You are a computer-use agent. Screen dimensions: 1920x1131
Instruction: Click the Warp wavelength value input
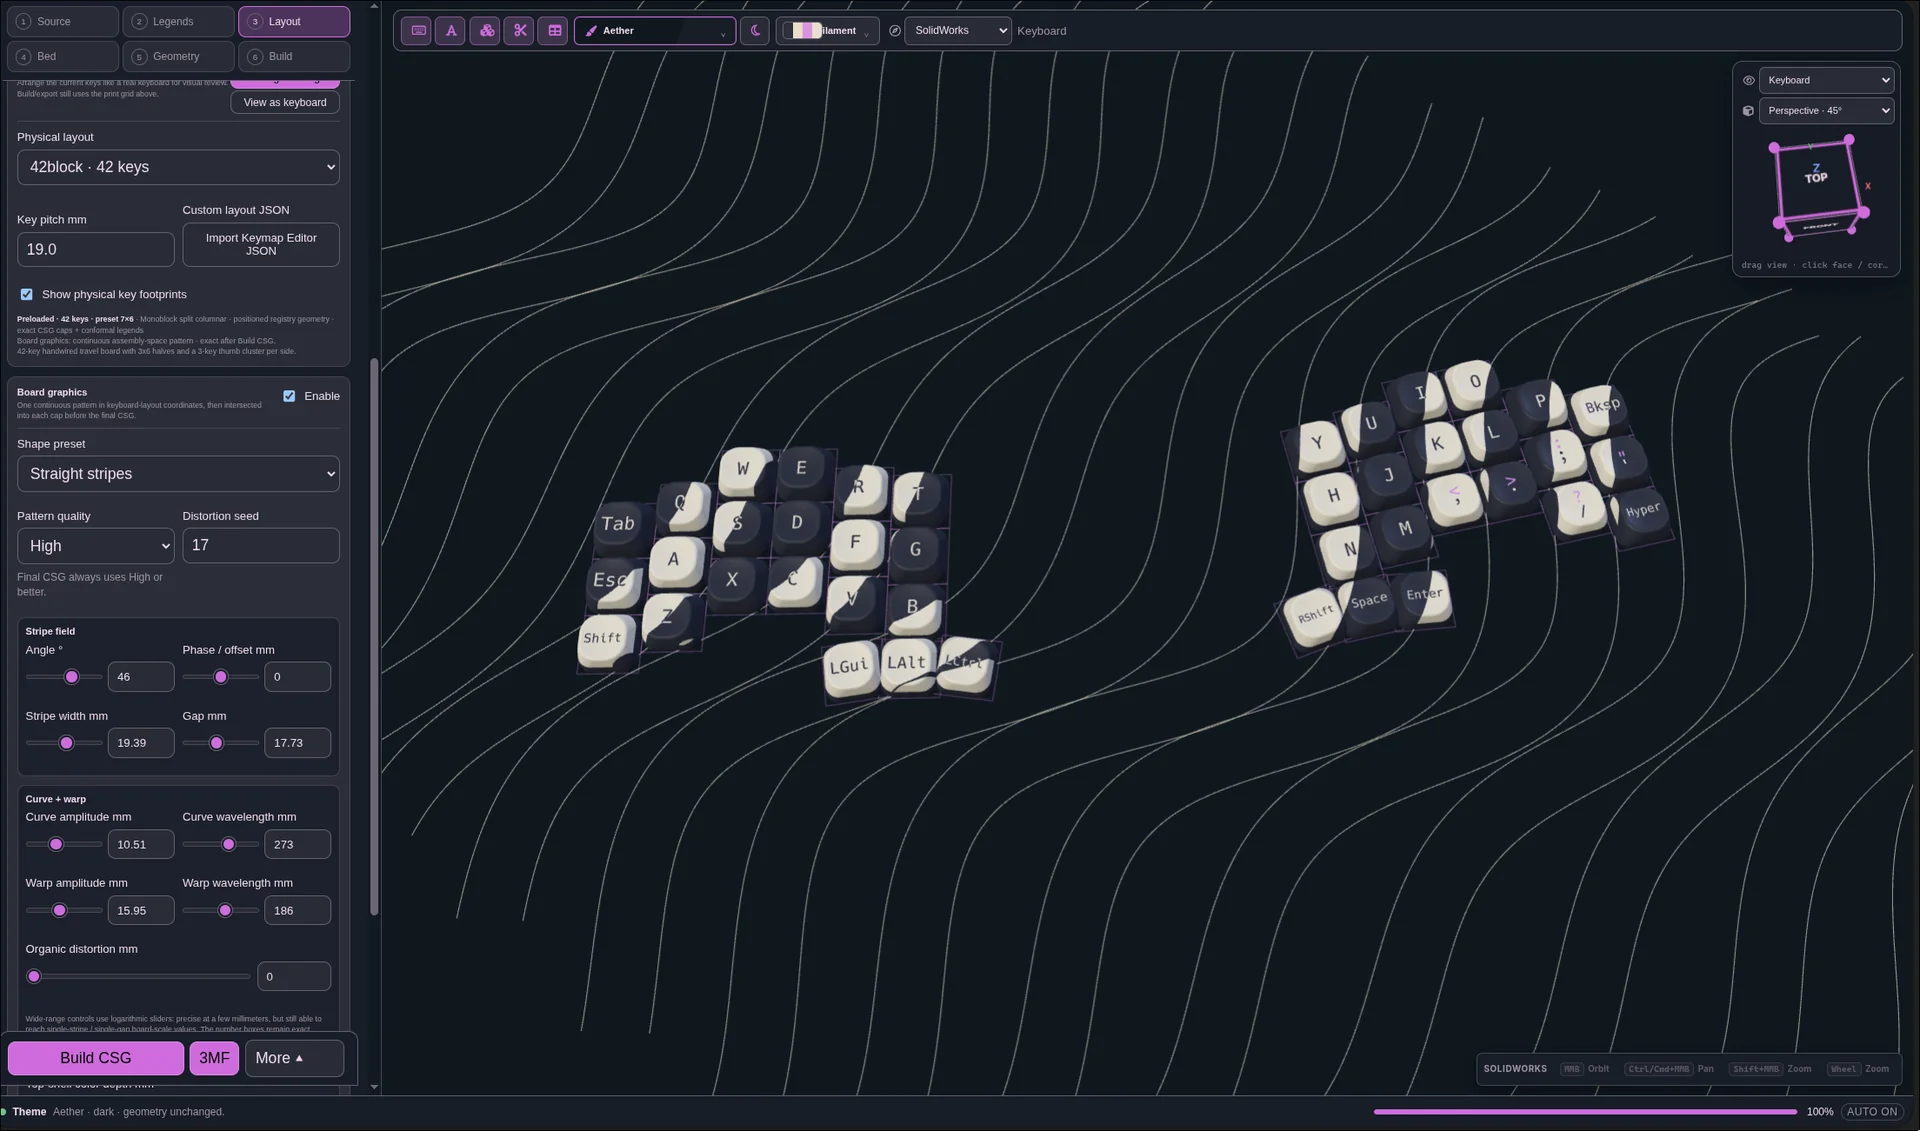click(x=298, y=911)
